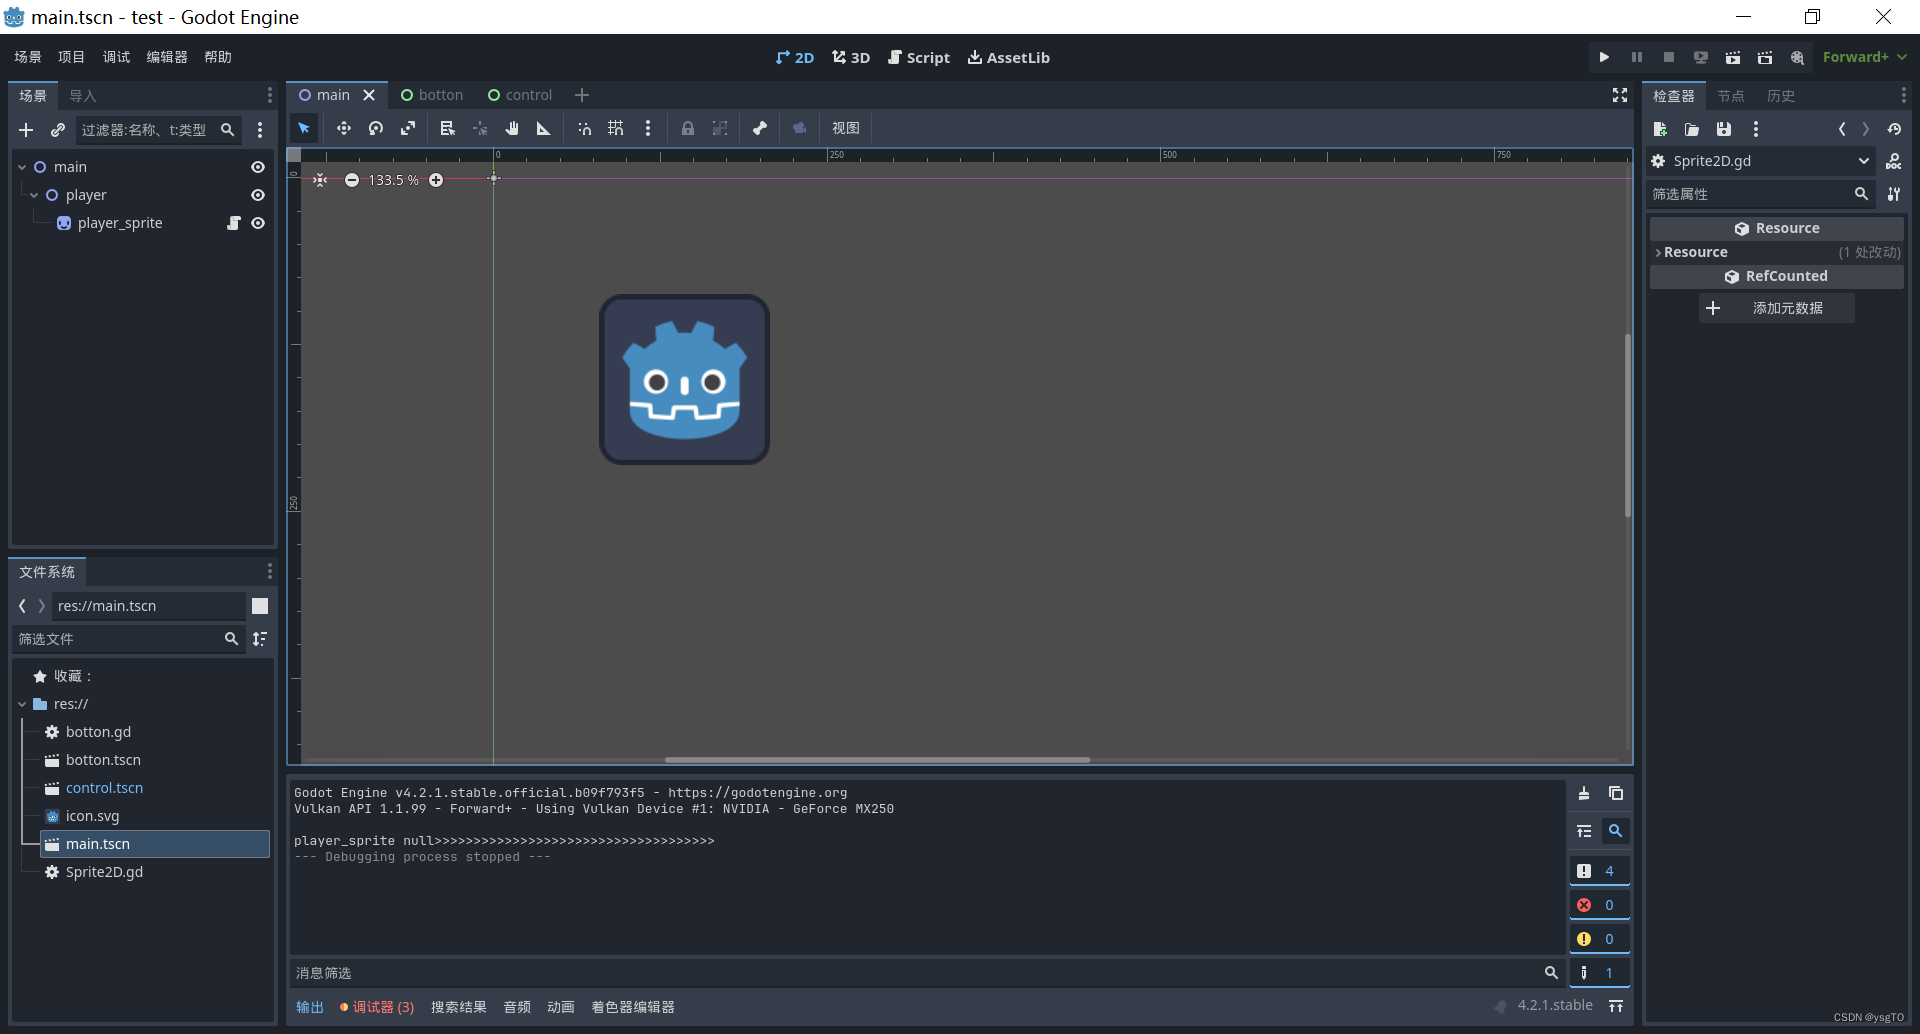This screenshot has height=1034, width=1920.
Task: Open the 动画 bottom panel
Action: 560,1007
